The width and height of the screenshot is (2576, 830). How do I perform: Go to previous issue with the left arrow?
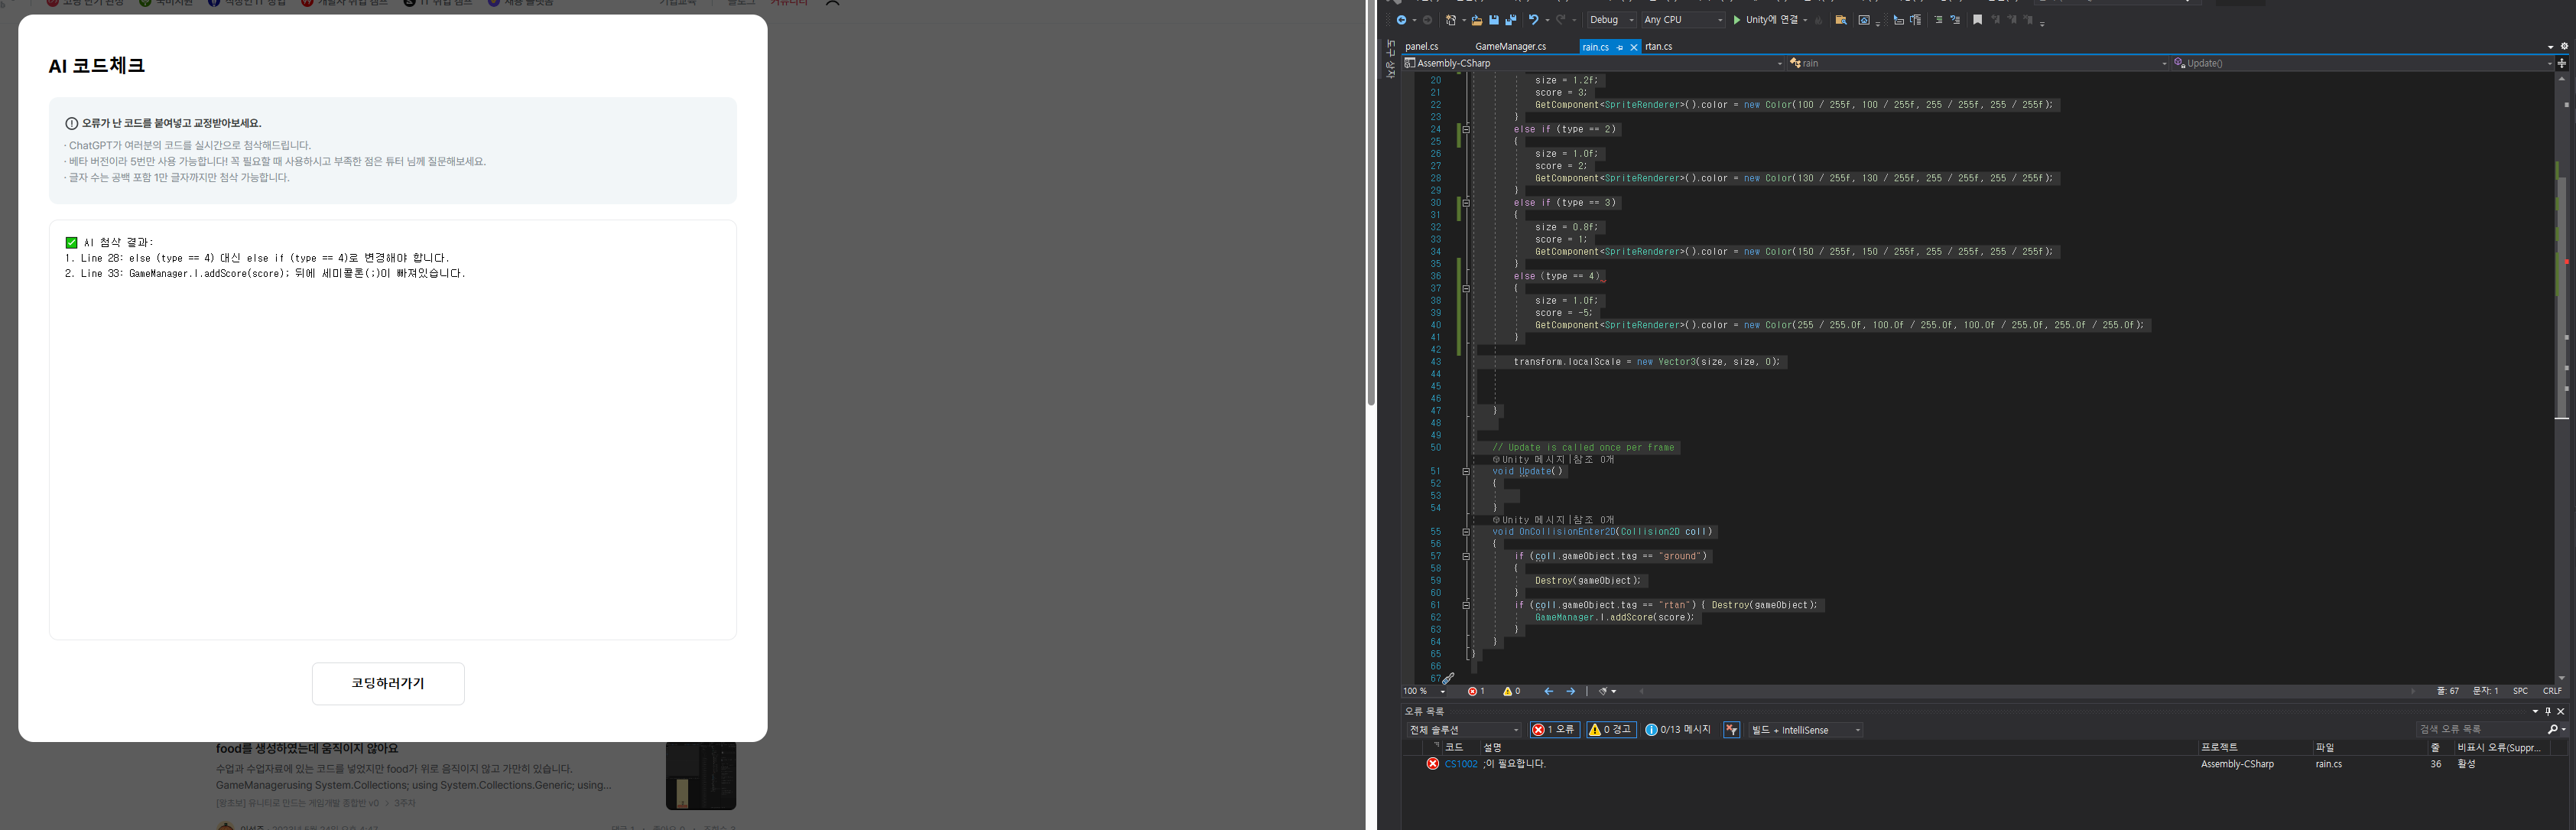[1549, 691]
